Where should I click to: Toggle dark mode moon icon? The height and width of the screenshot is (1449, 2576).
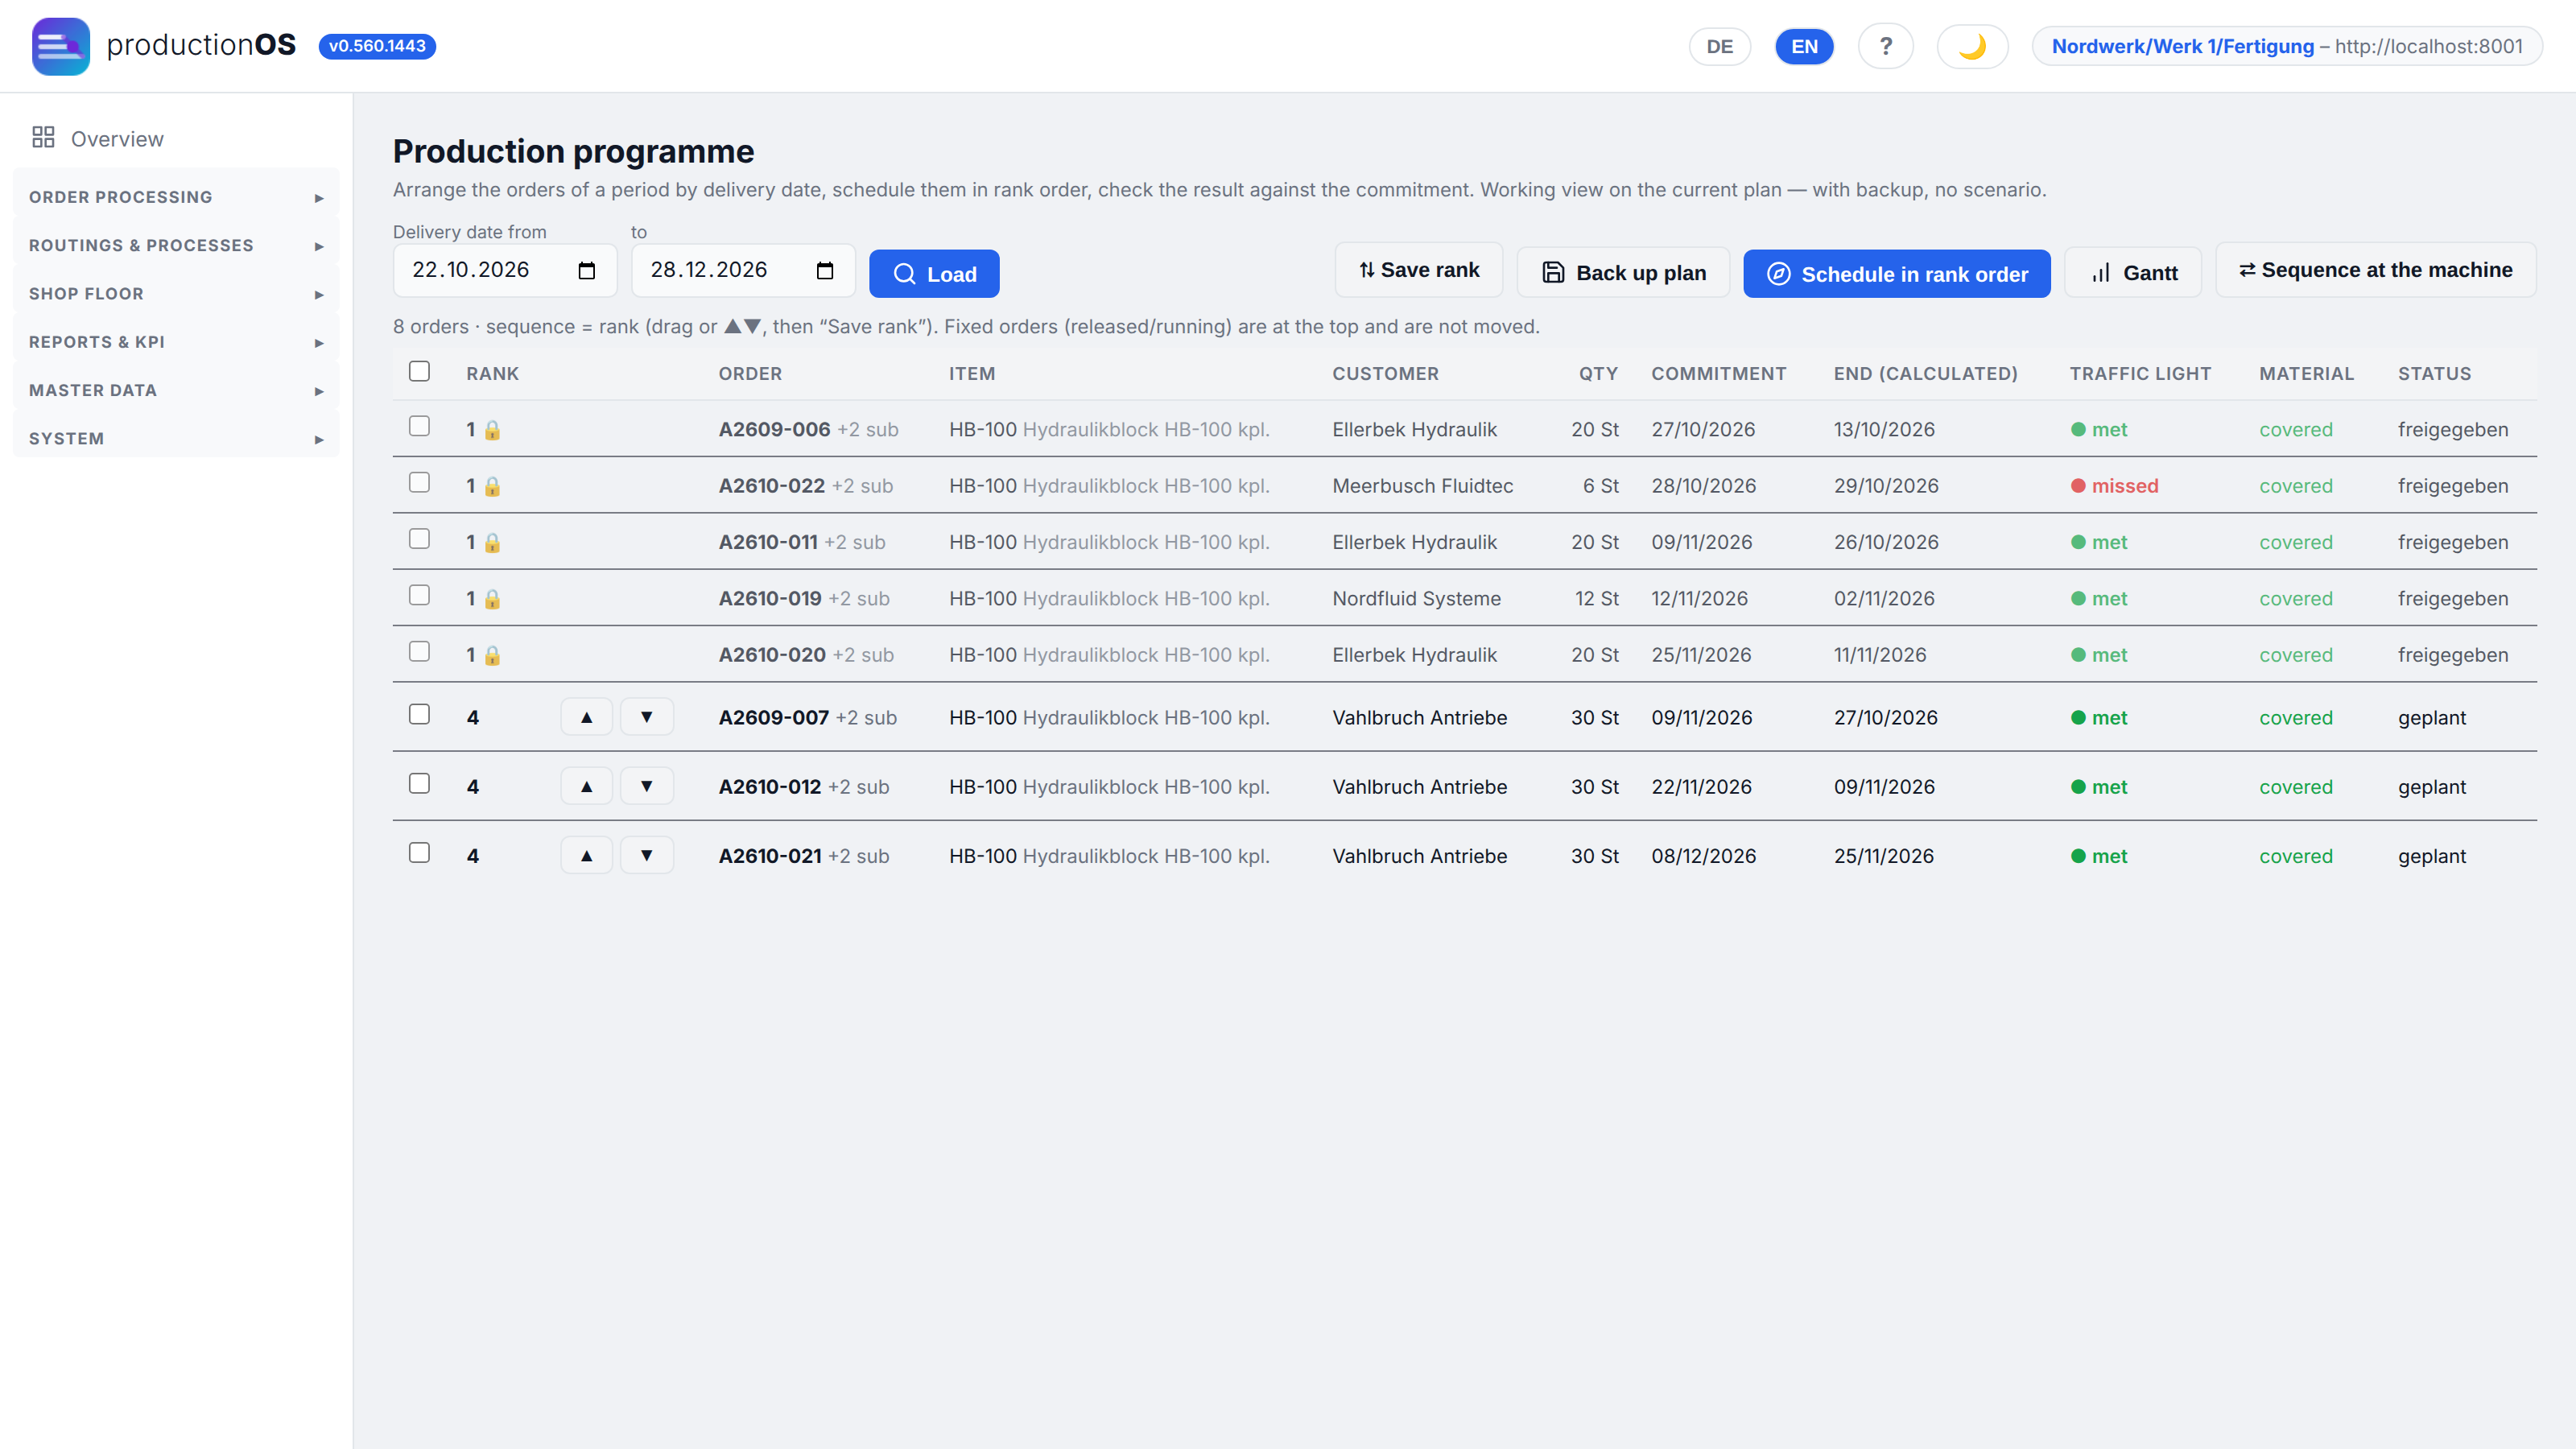(x=1972, y=46)
